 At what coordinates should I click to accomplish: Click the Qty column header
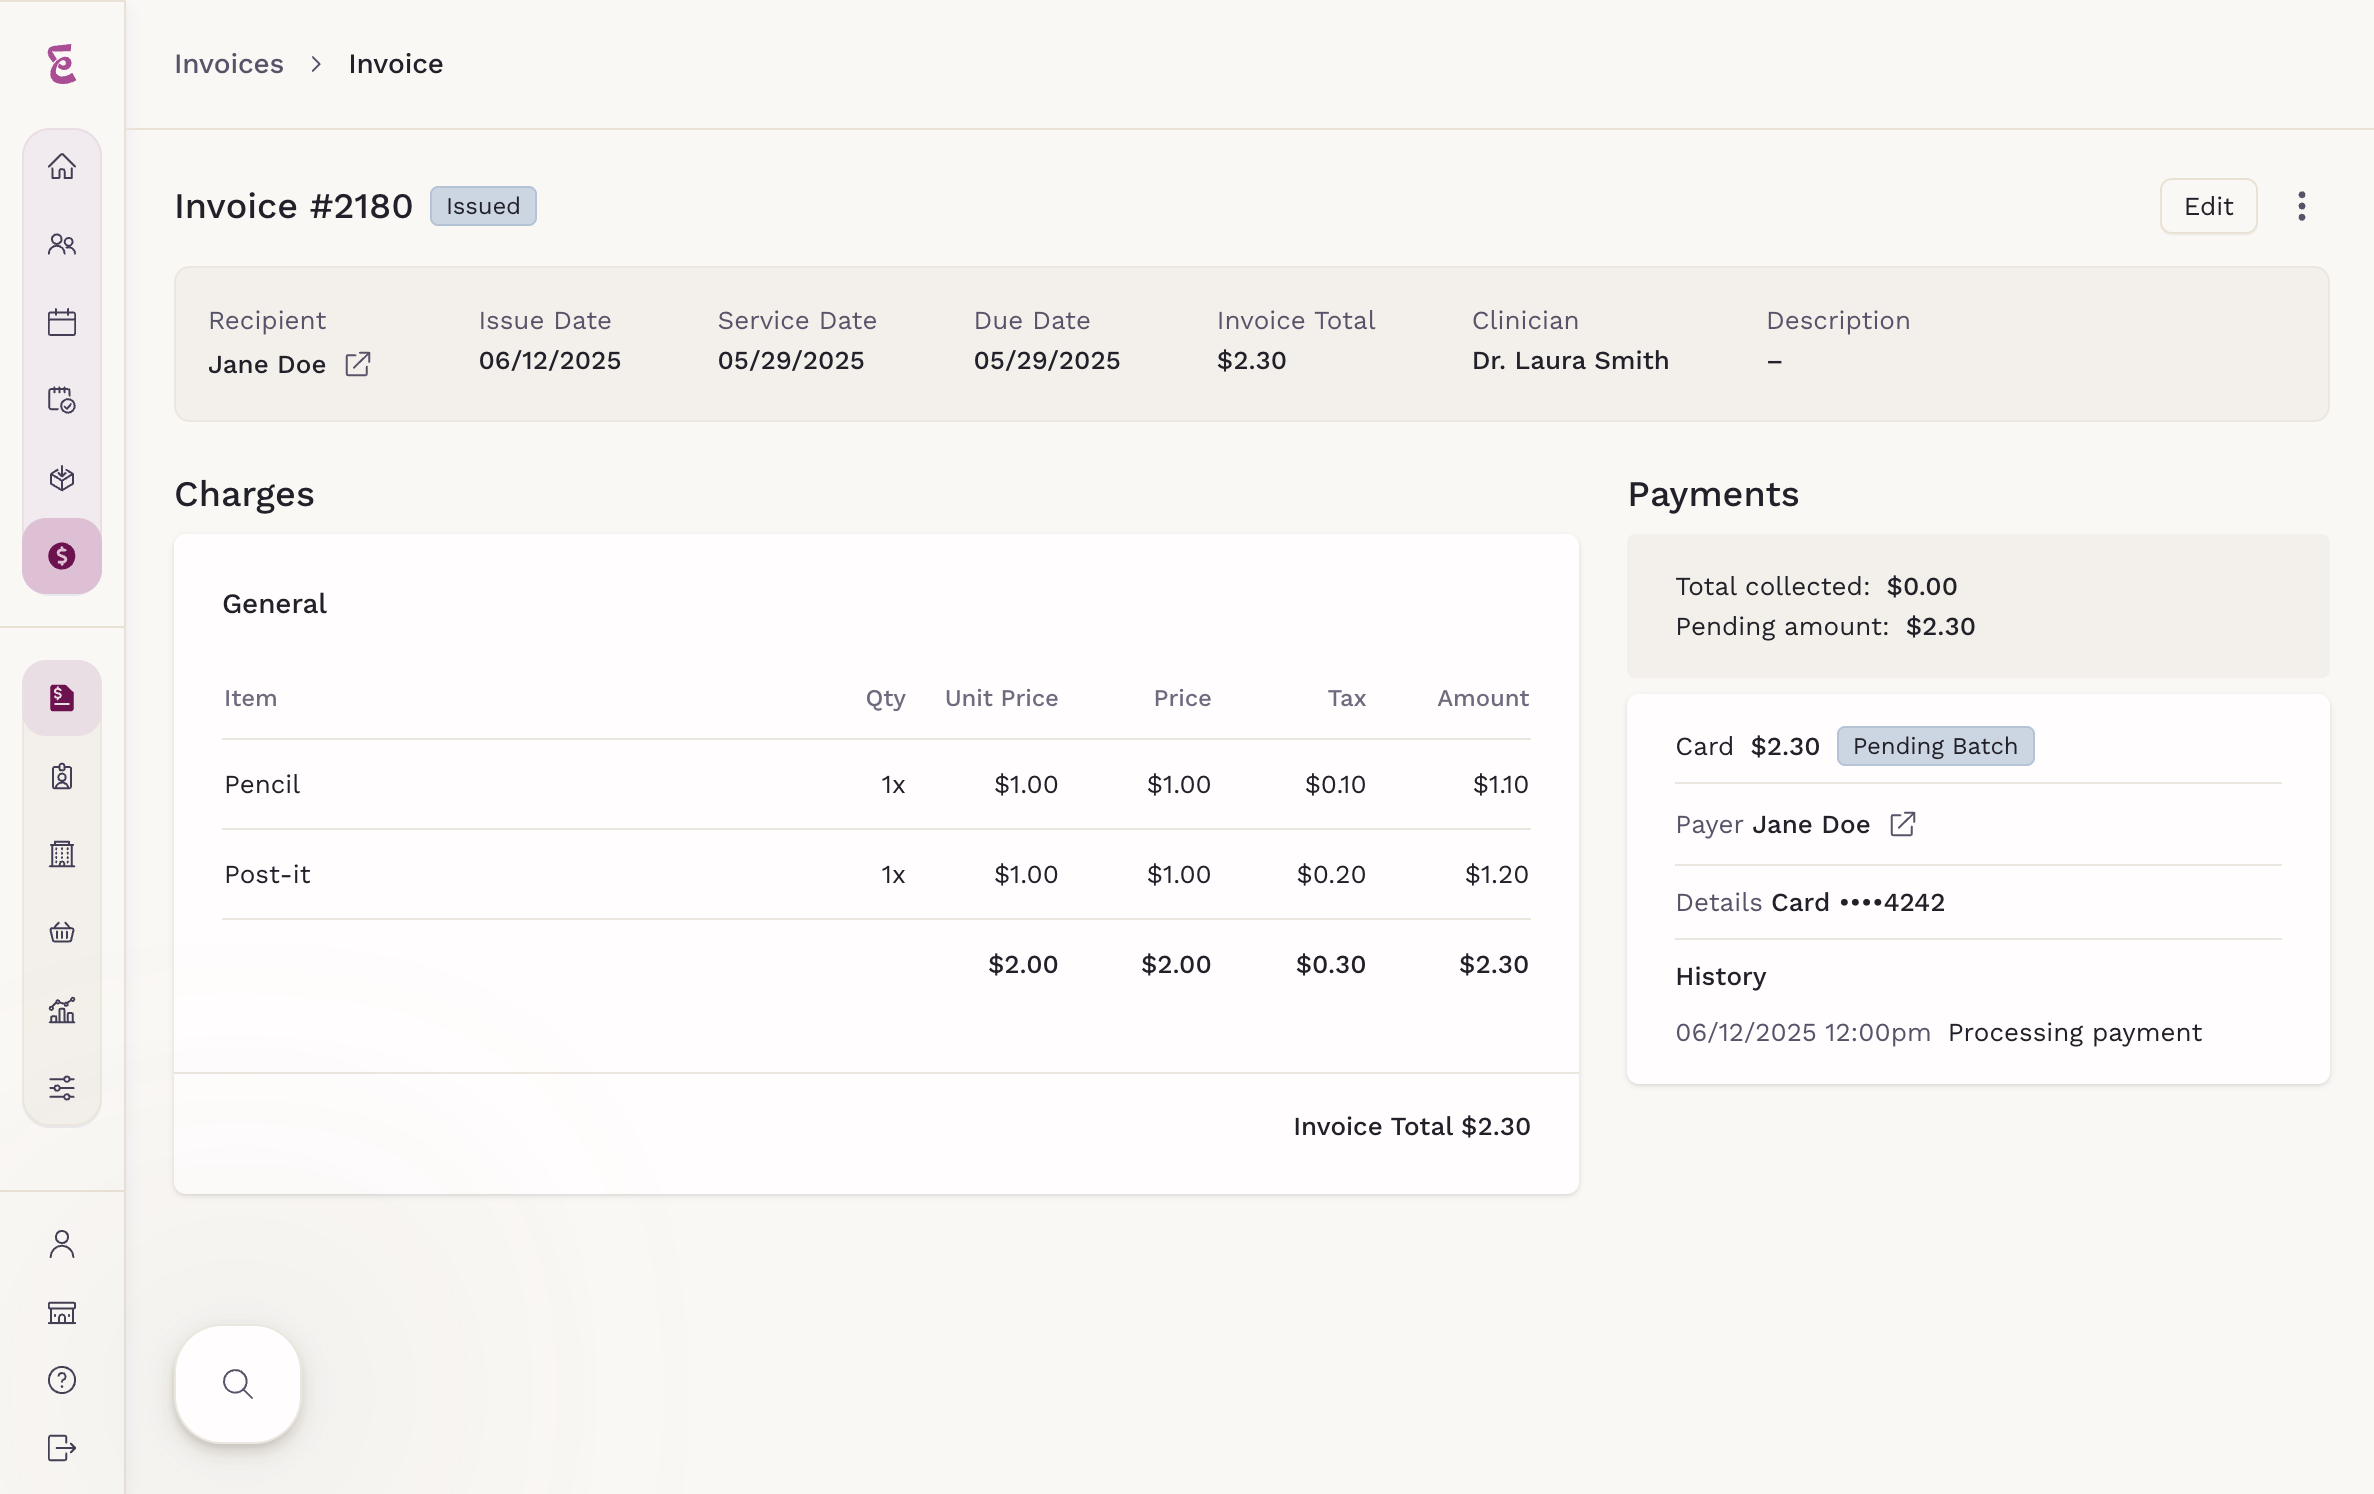[x=886, y=698]
